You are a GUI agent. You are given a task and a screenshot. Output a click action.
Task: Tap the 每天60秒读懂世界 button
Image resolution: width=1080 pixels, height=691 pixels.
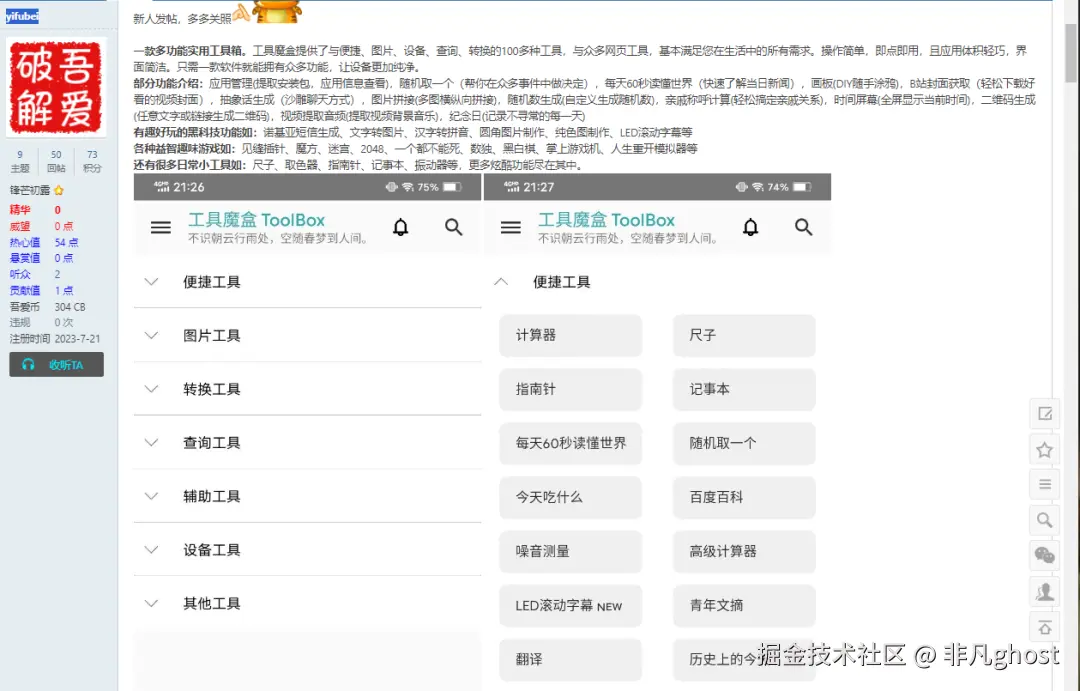(570, 443)
